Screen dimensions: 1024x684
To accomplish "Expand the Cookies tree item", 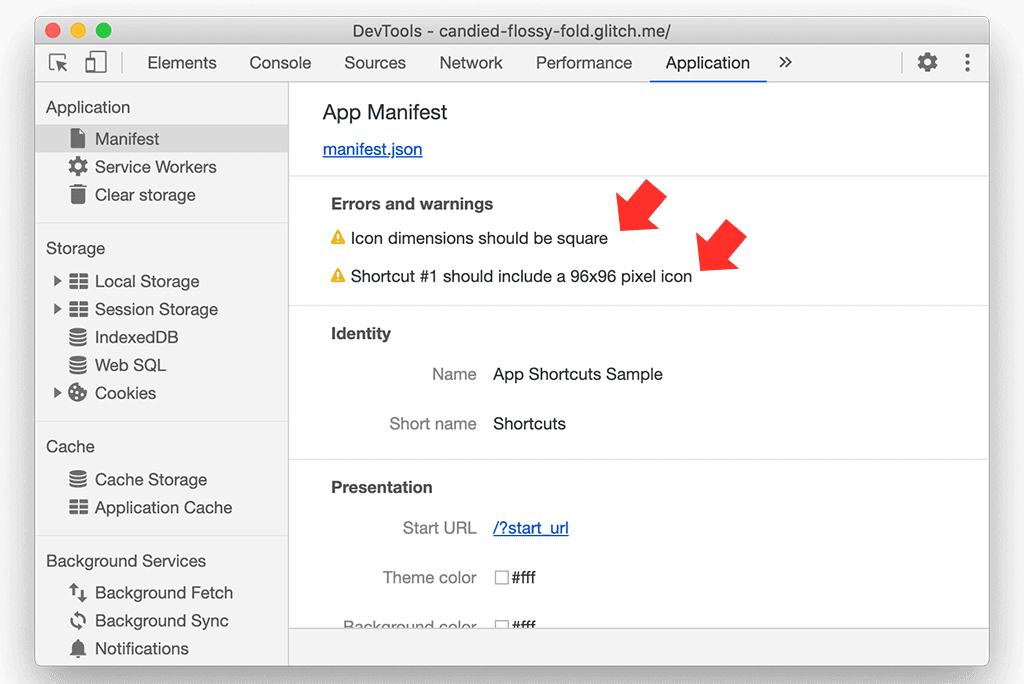I will coord(58,393).
